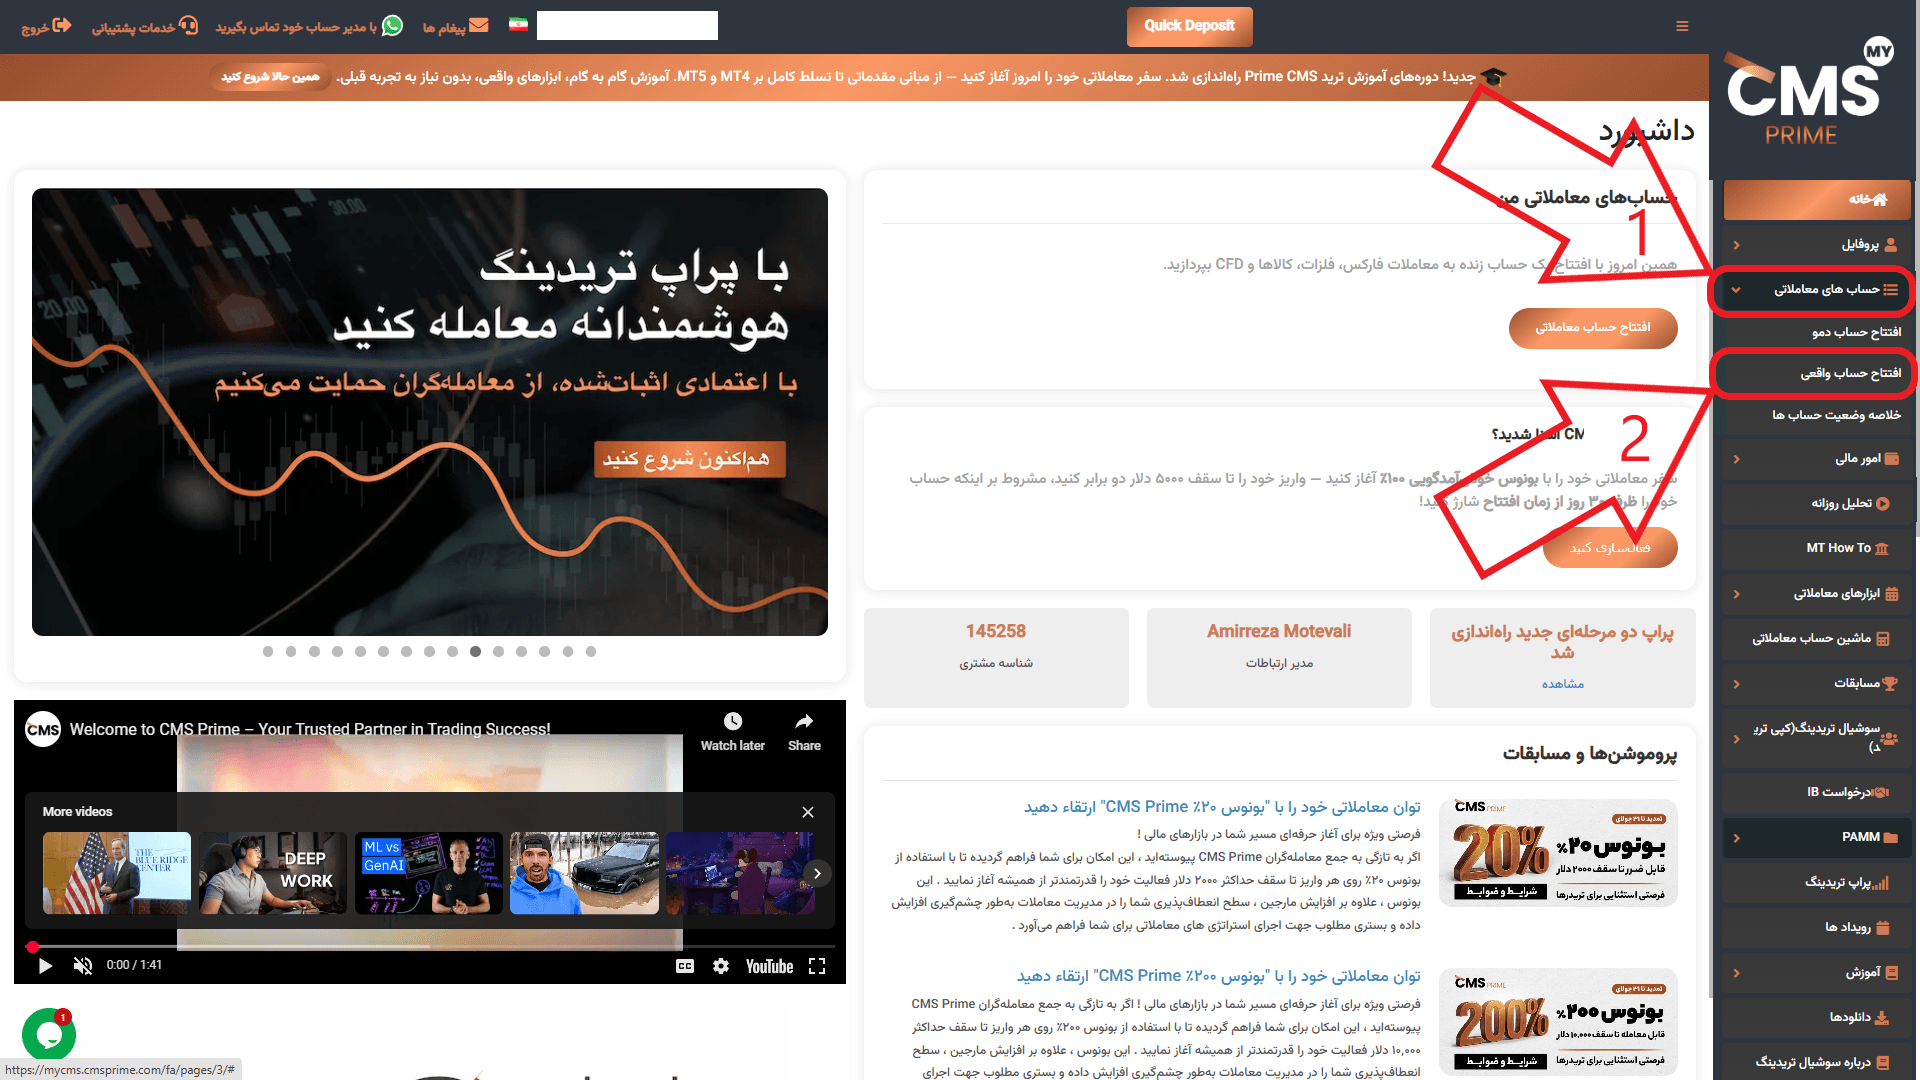Expand ابزارهای معاملاتی sidebar menu
The height and width of the screenshot is (1080, 1920).
pyautogui.click(x=1817, y=594)
